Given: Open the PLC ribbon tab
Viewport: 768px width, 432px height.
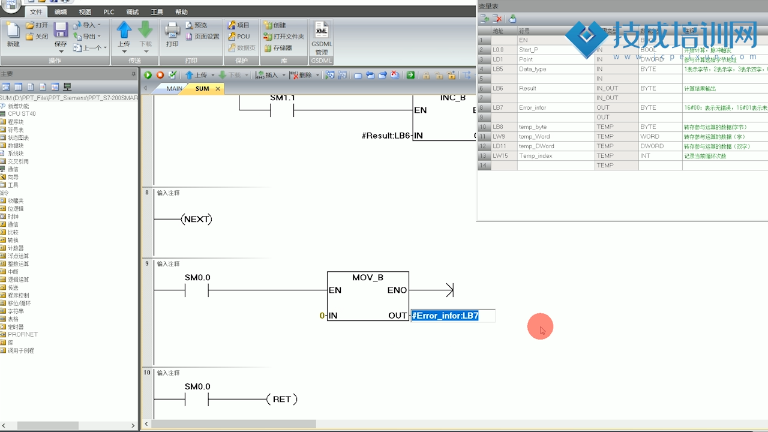Looking at the screenshot, I should (109, 12).
